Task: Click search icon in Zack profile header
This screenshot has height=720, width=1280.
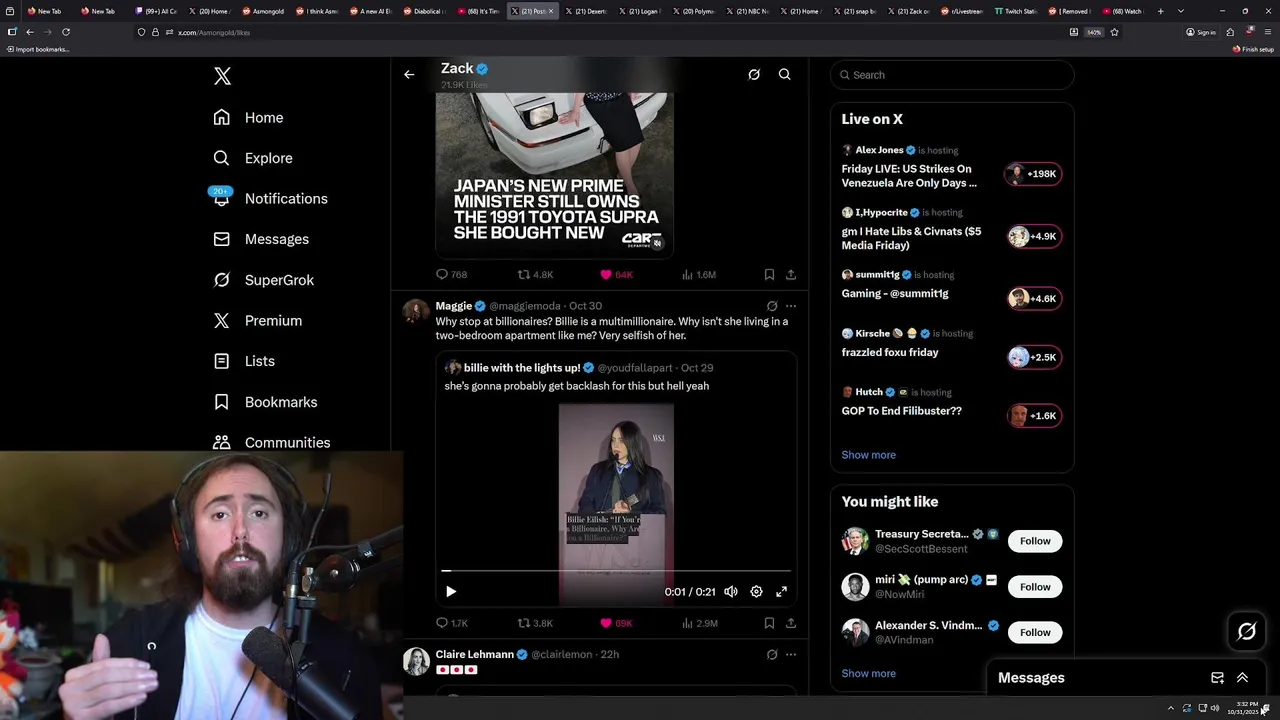Action: coord(785,74)
